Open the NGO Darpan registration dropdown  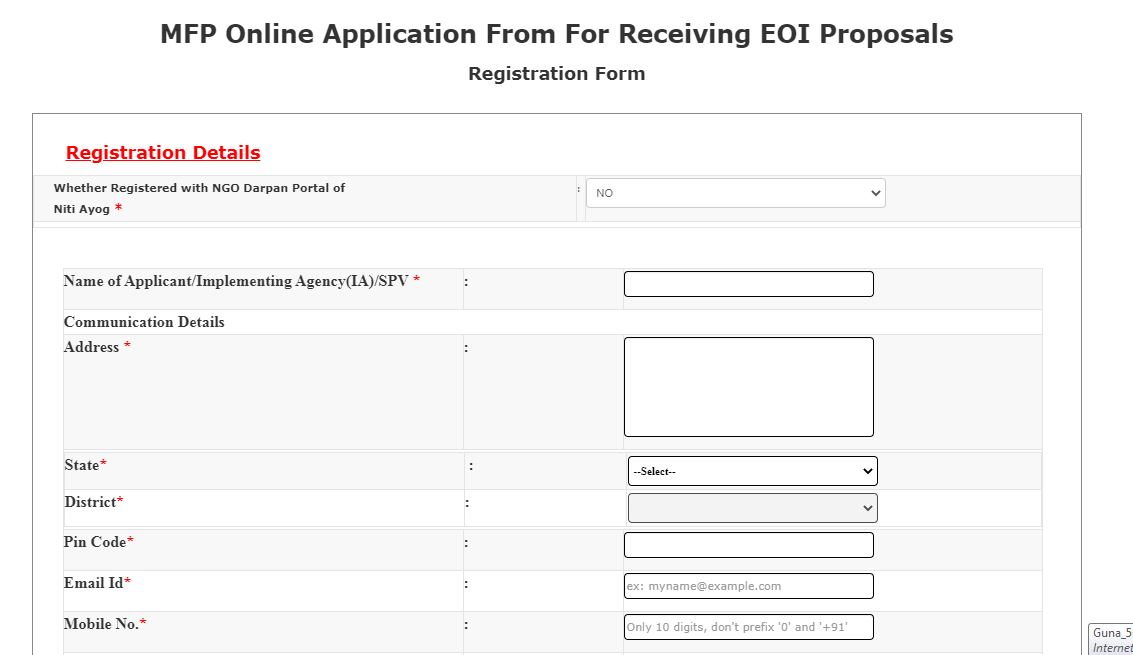735,193
